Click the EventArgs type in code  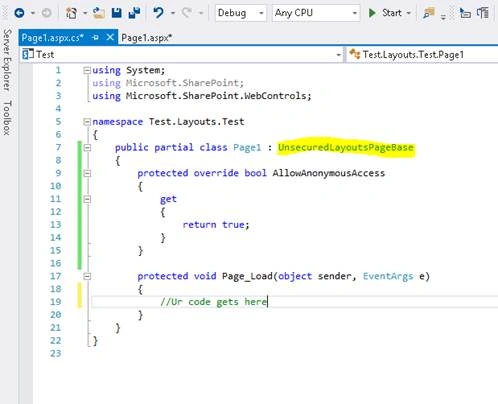(388, 276)
